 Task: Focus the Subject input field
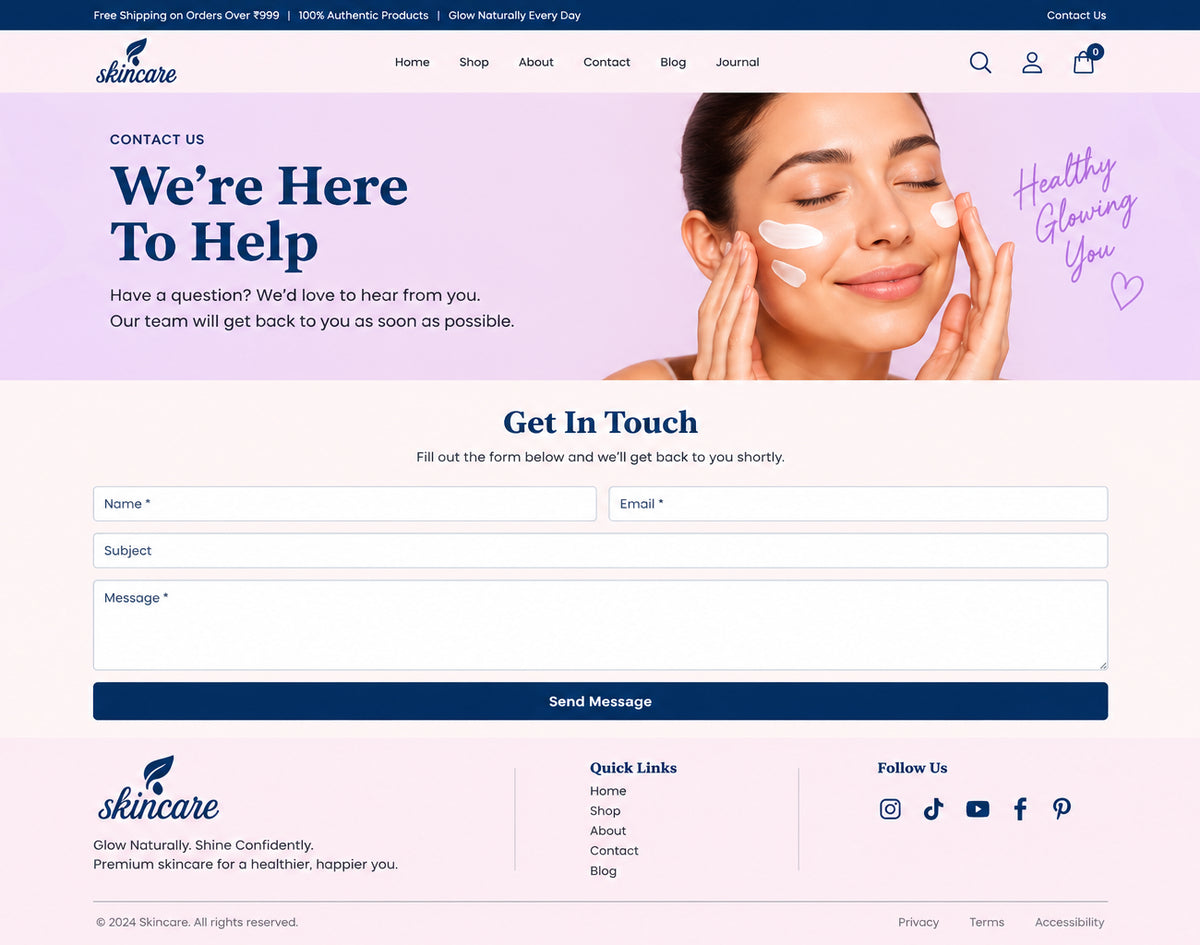point(600,551)
